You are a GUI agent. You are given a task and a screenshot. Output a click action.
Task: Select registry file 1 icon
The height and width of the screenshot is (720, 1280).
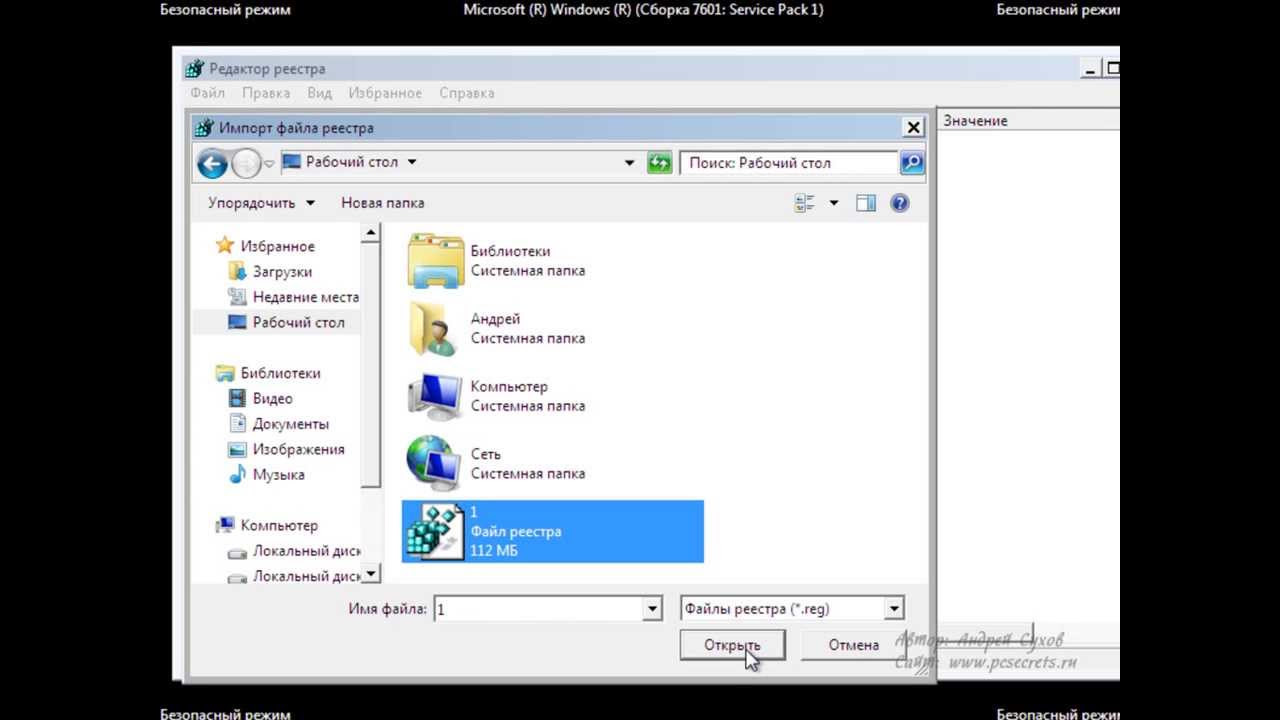(x=434, y=531)
